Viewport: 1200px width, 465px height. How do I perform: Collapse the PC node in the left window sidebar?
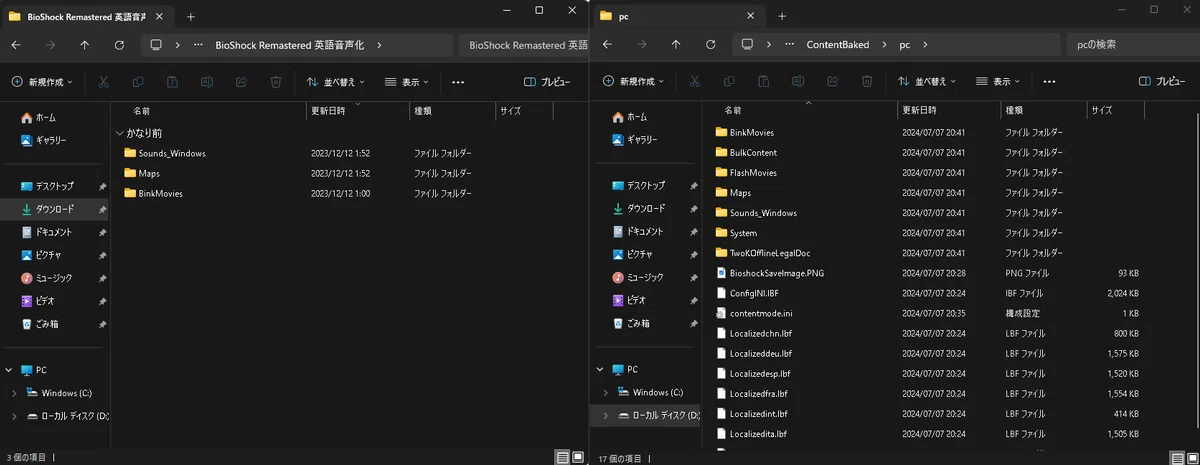point(9,370)
